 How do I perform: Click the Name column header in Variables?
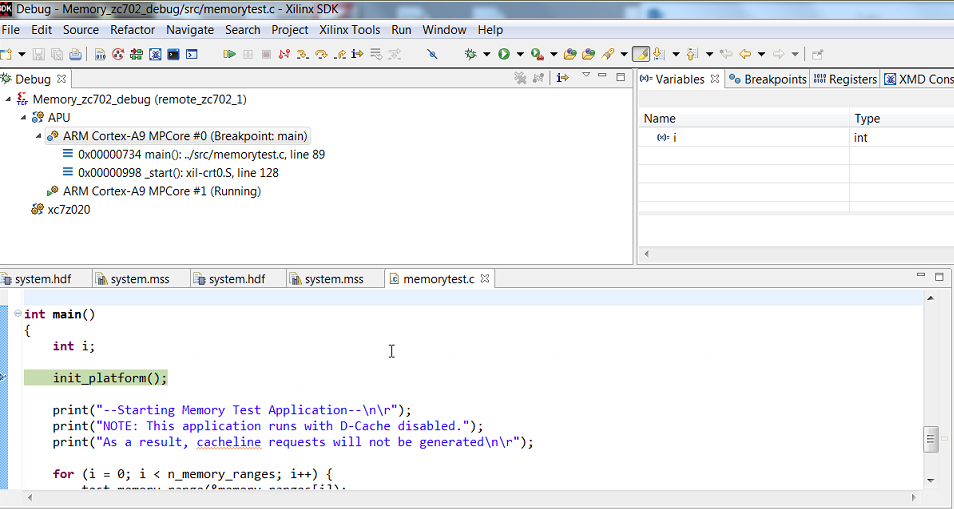[x=744, y=119]
